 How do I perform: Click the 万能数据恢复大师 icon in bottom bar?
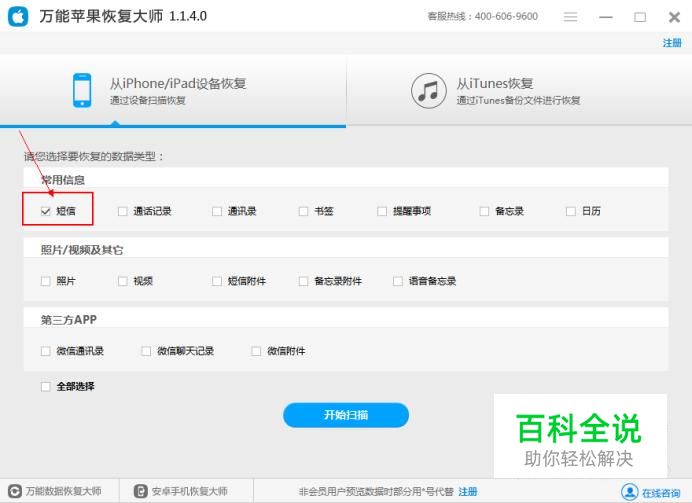coord(15,491)
